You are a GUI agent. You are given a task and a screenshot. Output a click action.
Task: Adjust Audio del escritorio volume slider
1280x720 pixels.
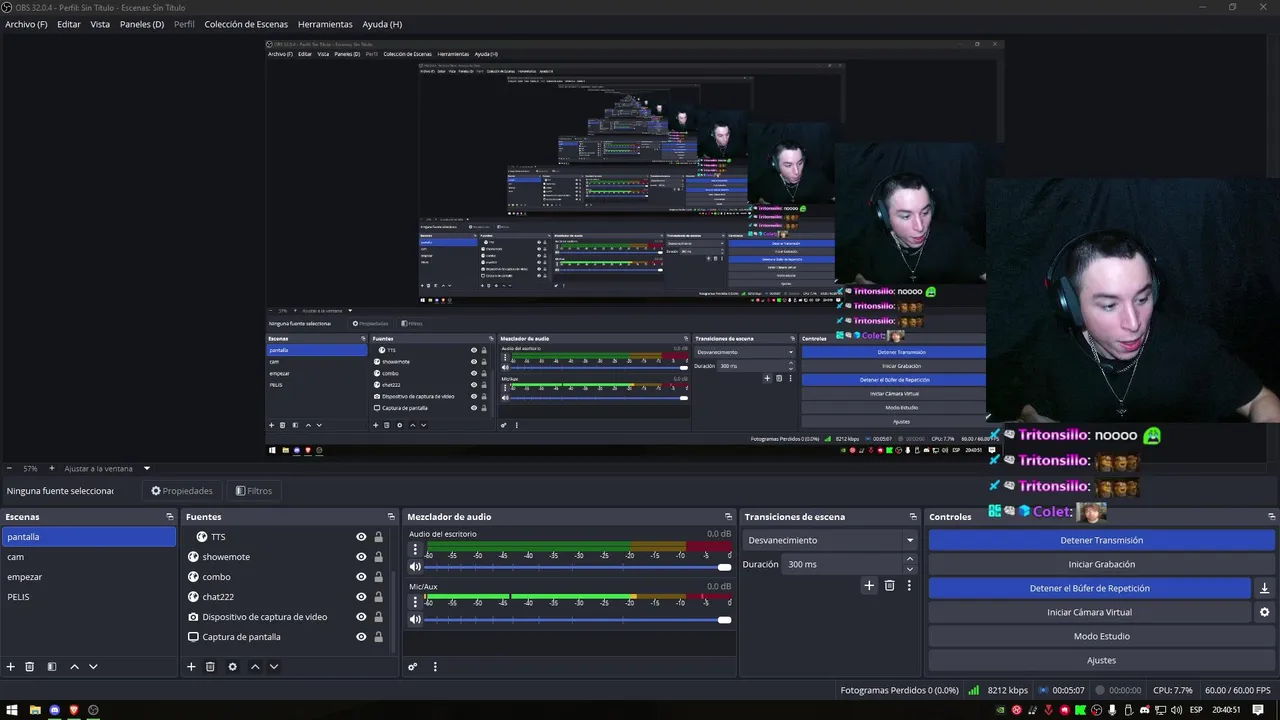[x=579, y=567]
